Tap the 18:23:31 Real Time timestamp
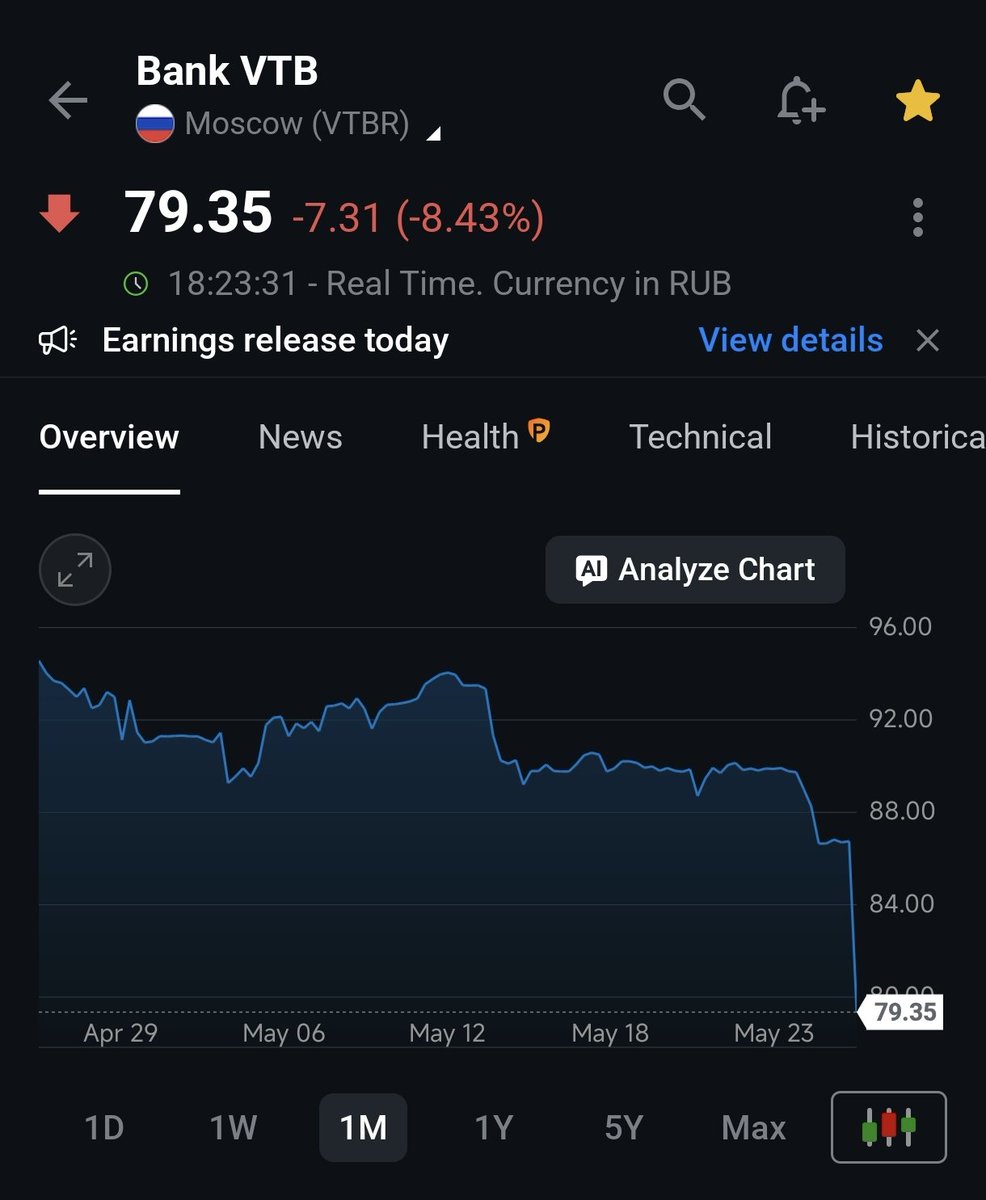The width and height of the screenshot is (986, 1200). 449,284
